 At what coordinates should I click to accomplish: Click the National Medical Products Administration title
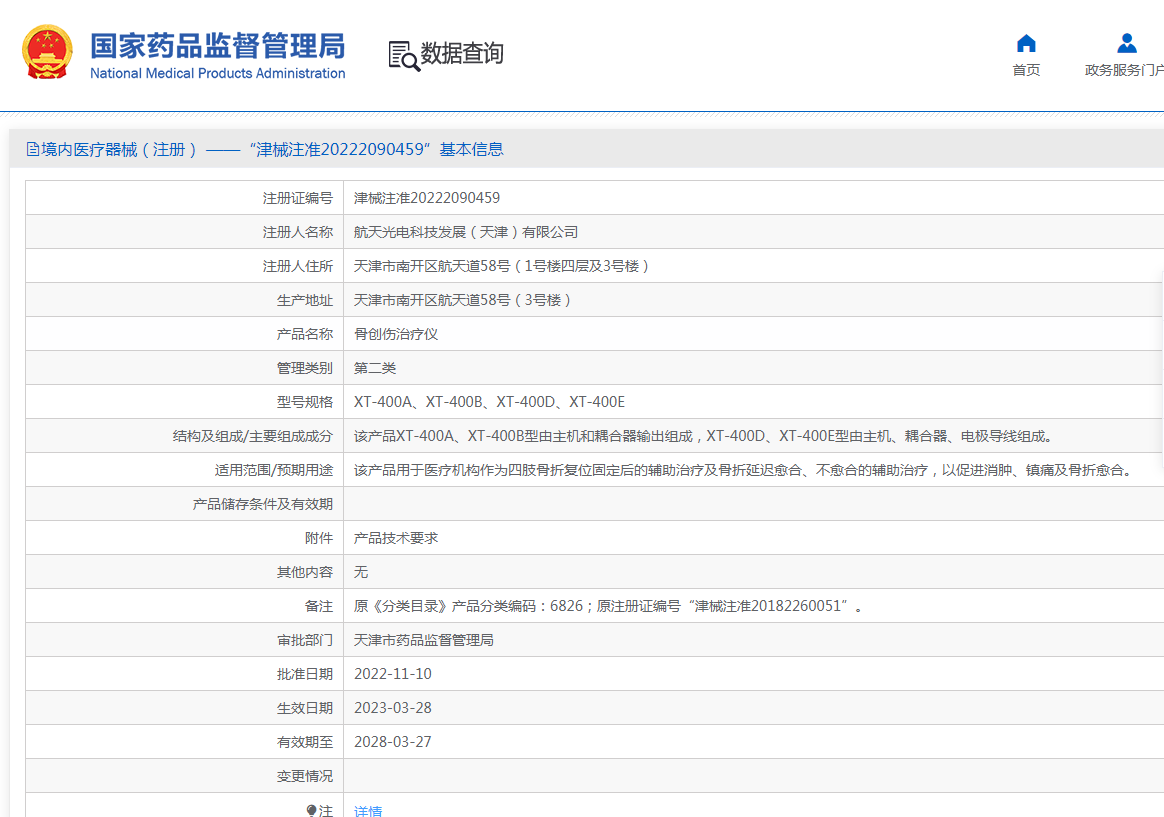(x=220, y=72)
